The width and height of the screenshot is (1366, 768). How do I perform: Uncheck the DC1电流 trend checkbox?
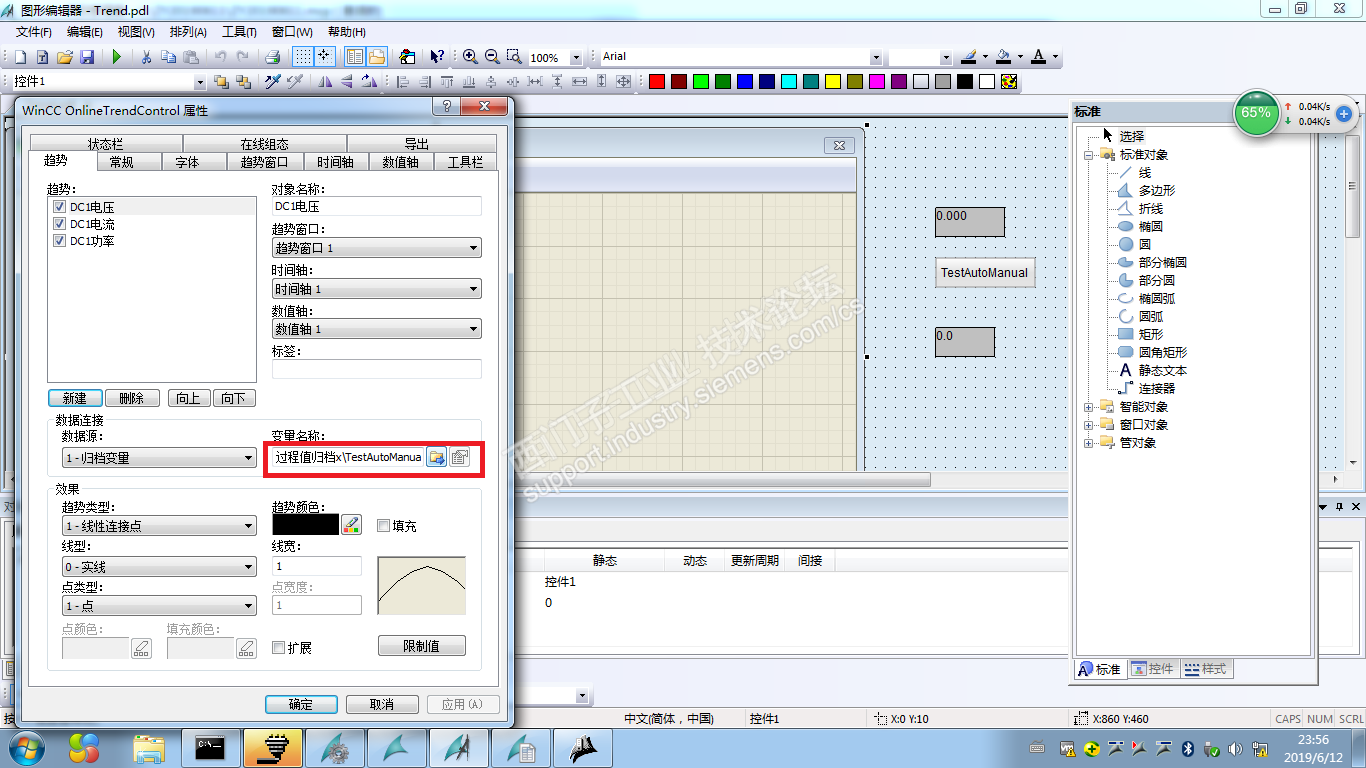pos(60,224)
